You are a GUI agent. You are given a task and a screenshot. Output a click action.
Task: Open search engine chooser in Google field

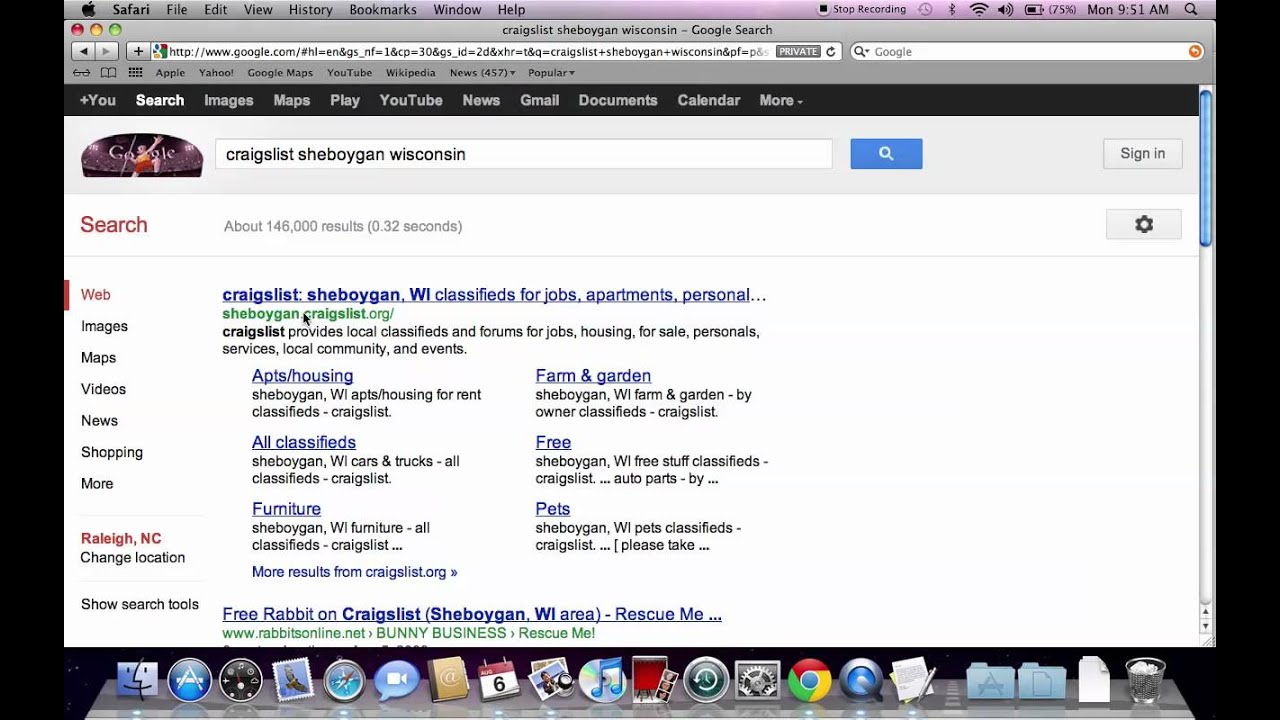861,51
